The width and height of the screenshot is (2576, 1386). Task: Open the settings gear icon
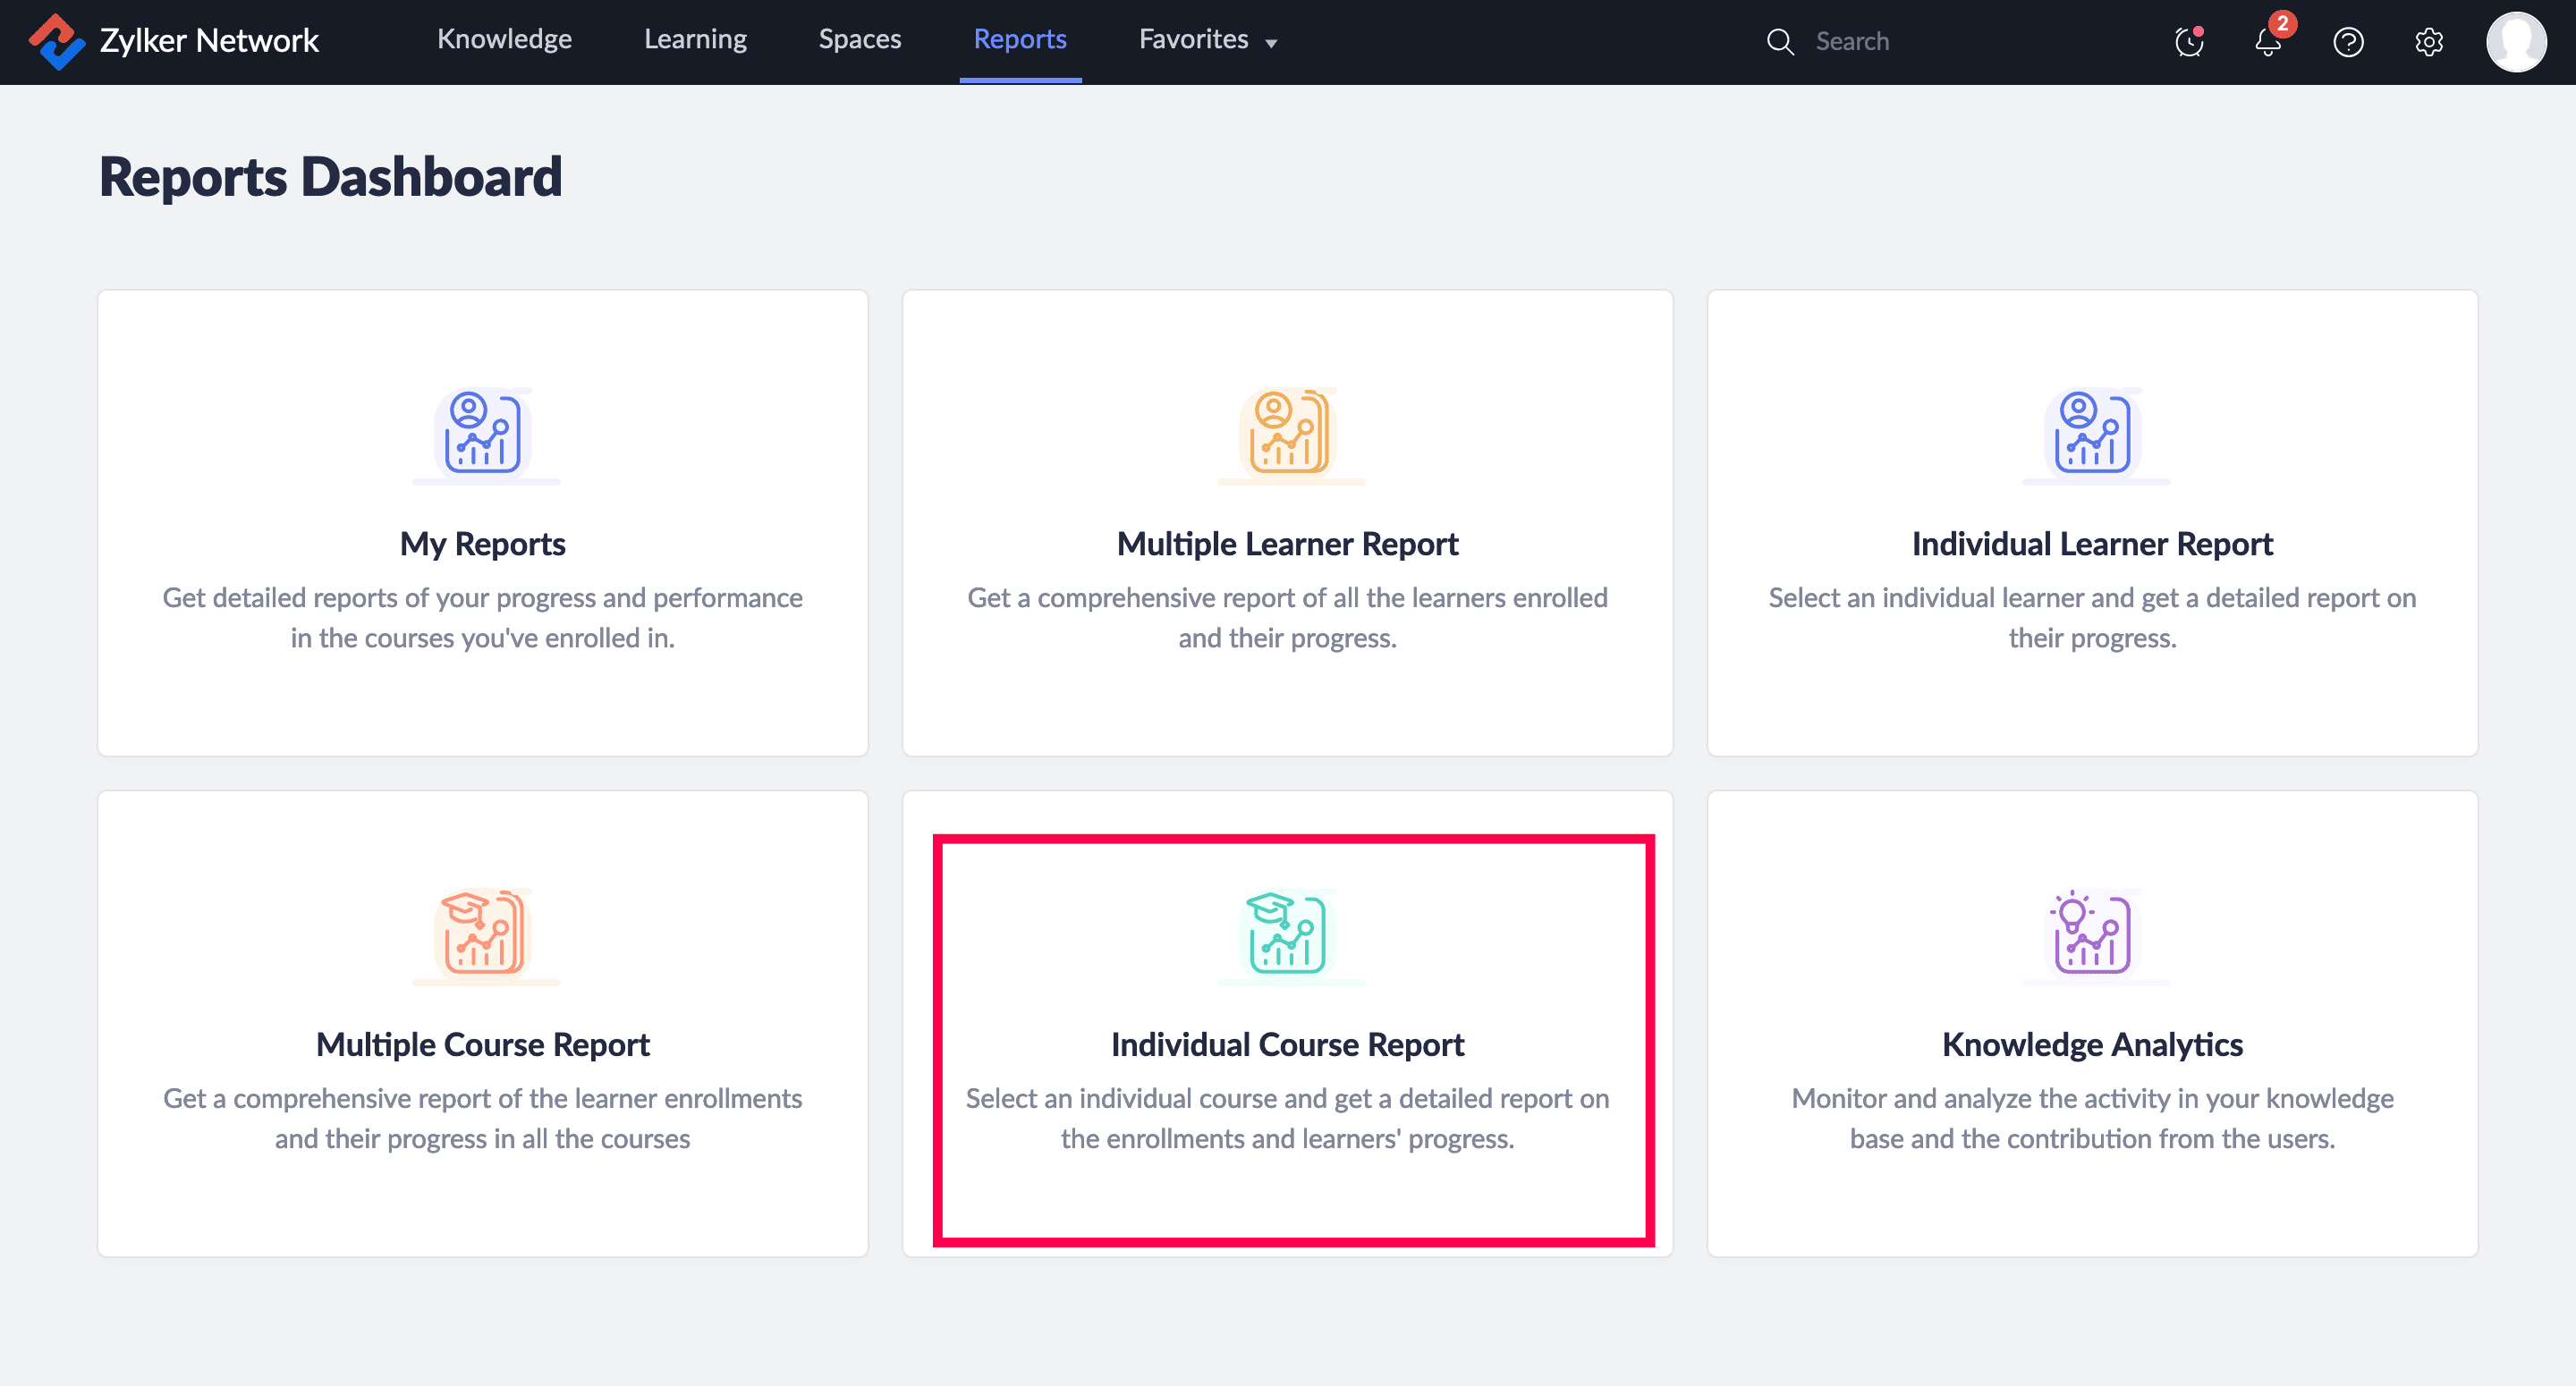(x=2428, y=42)
